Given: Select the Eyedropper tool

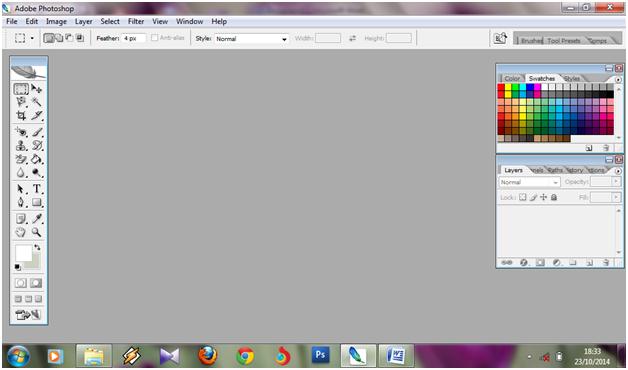Looking at the screenshot, I should tap(36, 219).
